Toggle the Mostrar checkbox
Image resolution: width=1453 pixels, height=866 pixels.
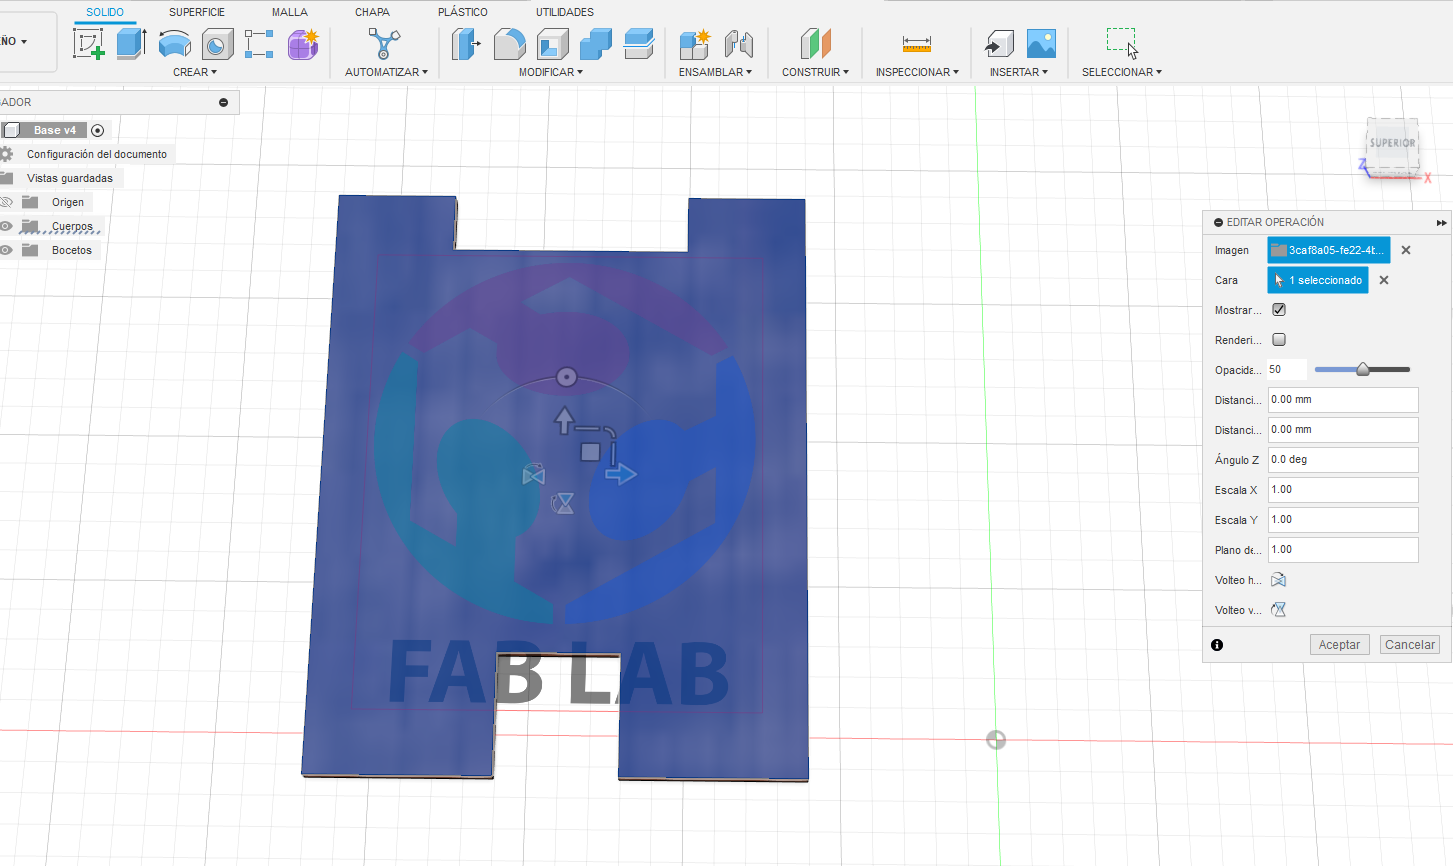click(1279, 310)
